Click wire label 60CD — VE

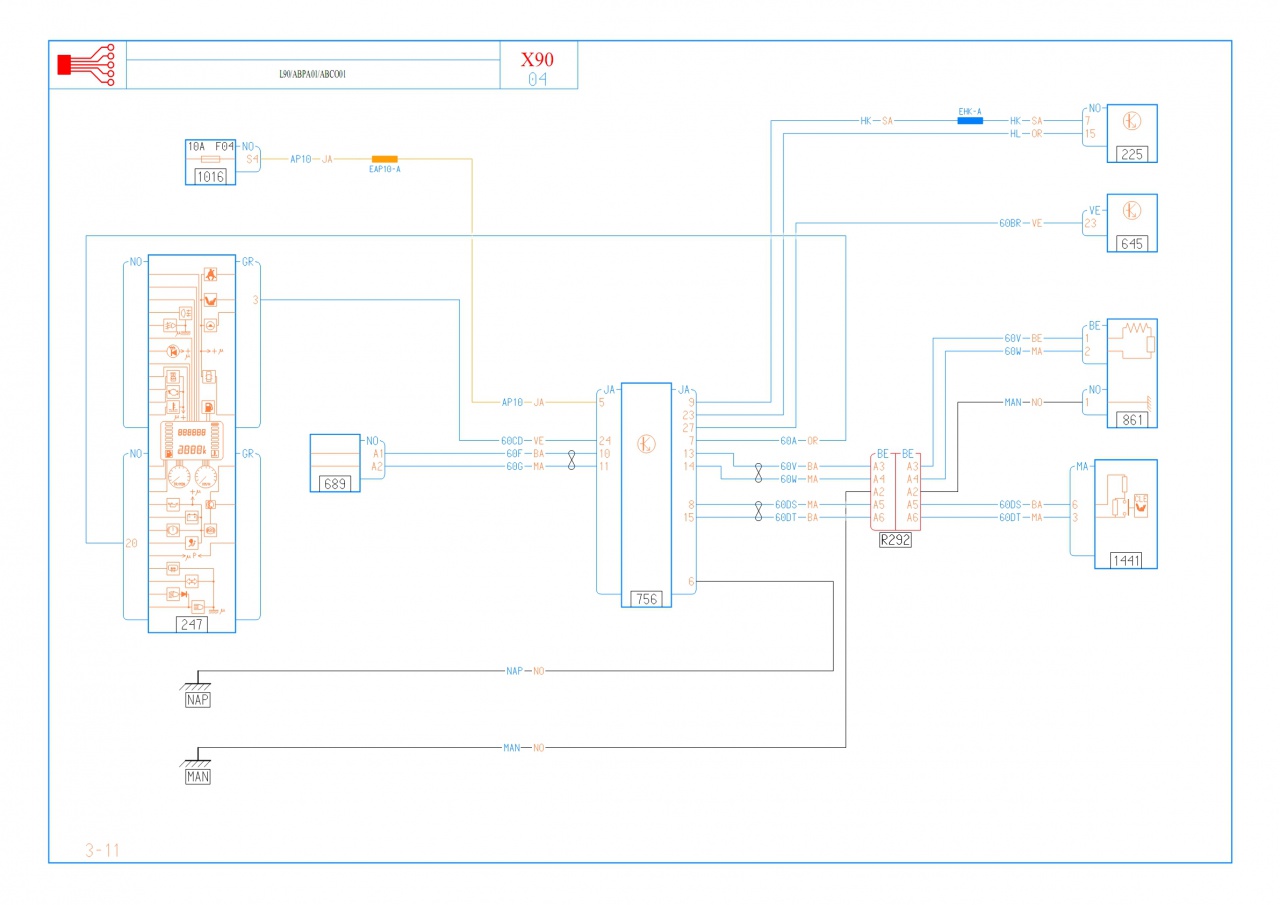tap(522, 440)
